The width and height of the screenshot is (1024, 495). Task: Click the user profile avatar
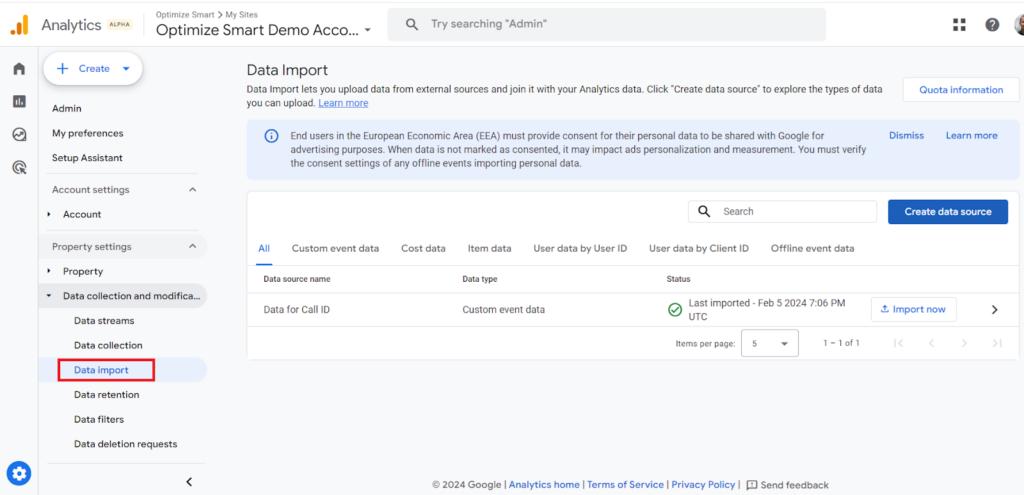coord(1019,25)
